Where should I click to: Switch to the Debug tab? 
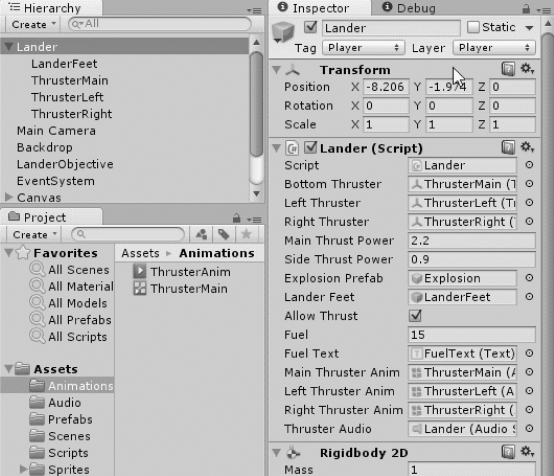coord(409,8)
